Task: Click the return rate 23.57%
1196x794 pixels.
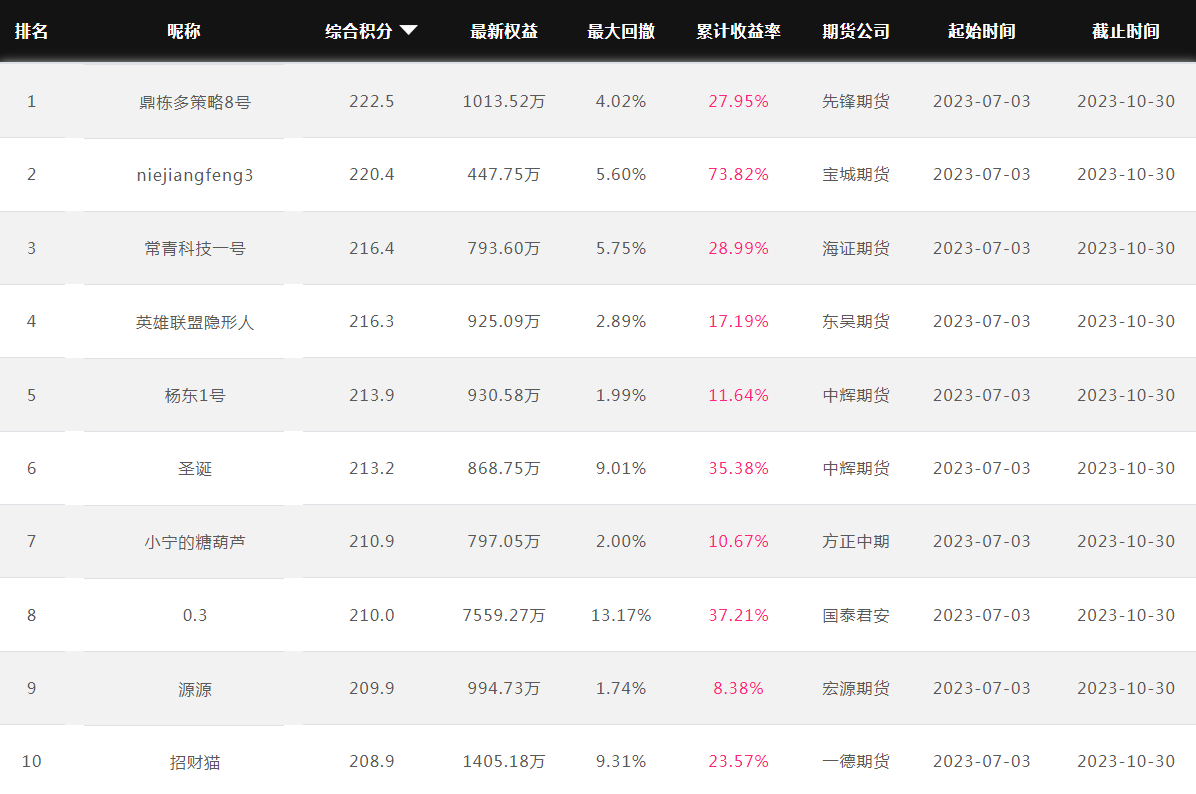Action: (x=738, y=761)
